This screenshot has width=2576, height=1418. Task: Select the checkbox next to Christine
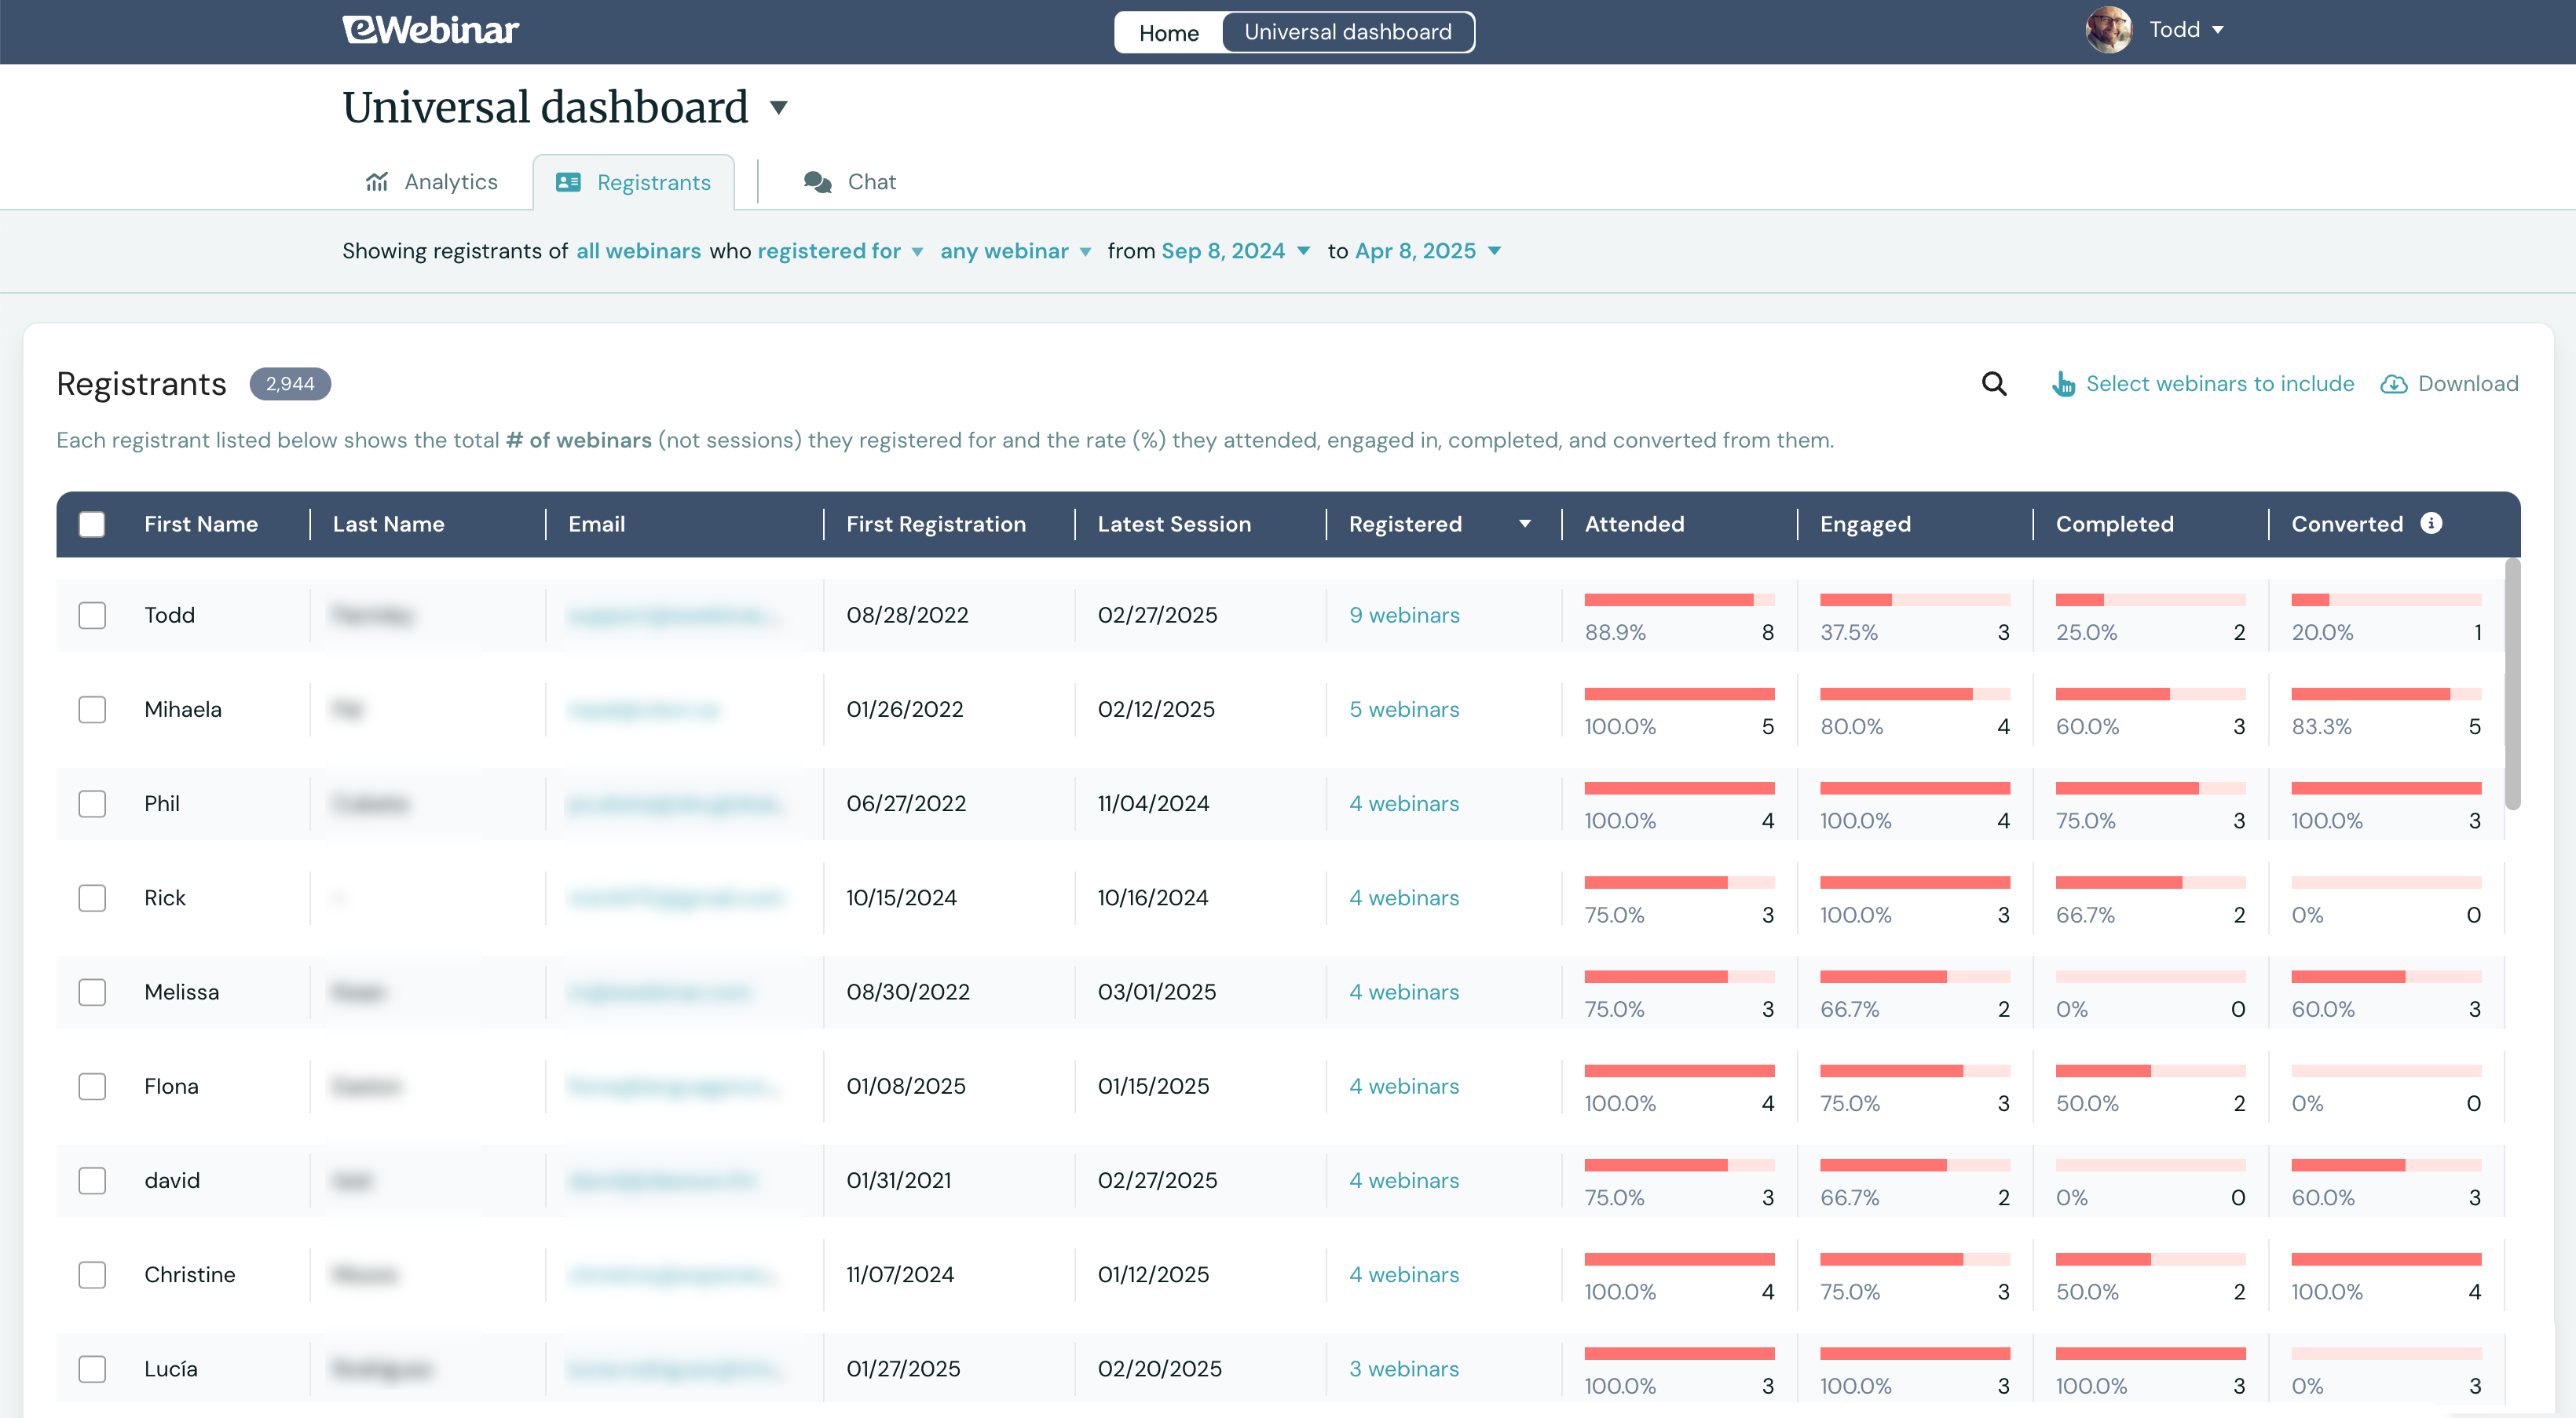point(92,1274)
